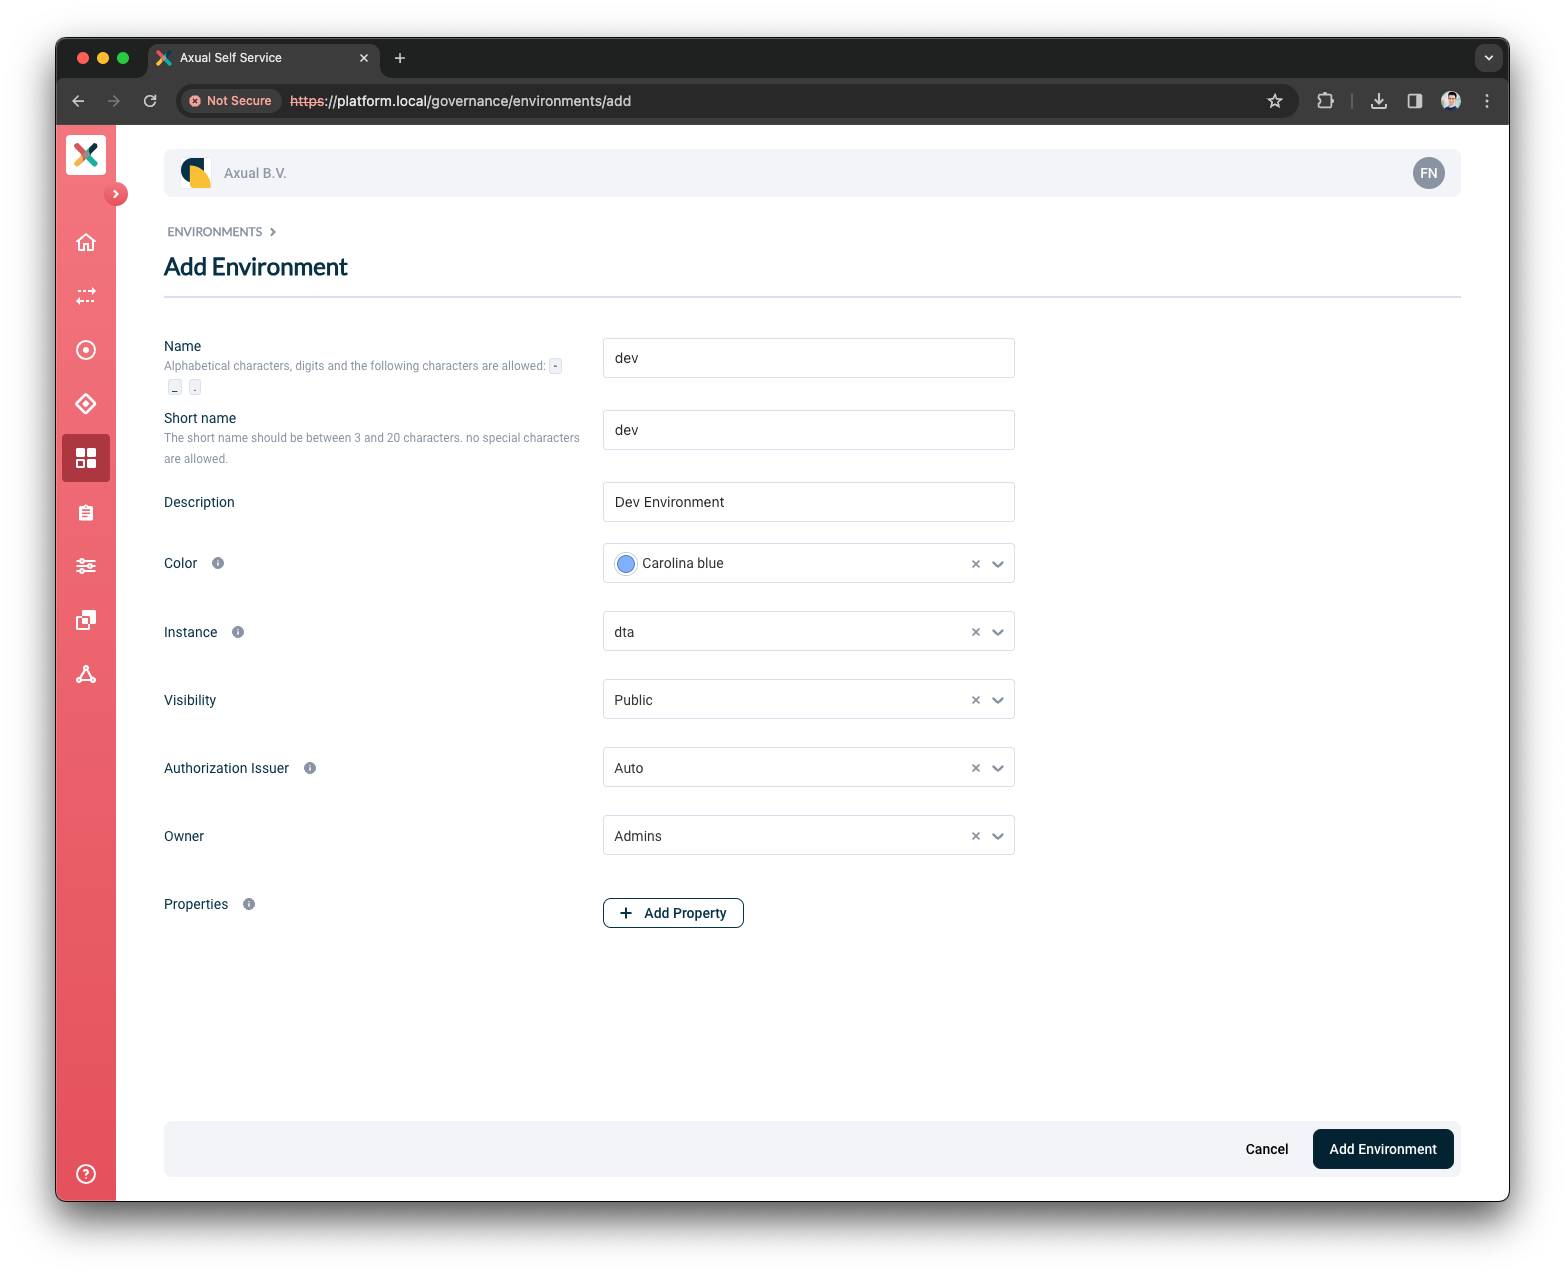
Task: Clear the Owner Admins selection
Action: click(976, 836)
